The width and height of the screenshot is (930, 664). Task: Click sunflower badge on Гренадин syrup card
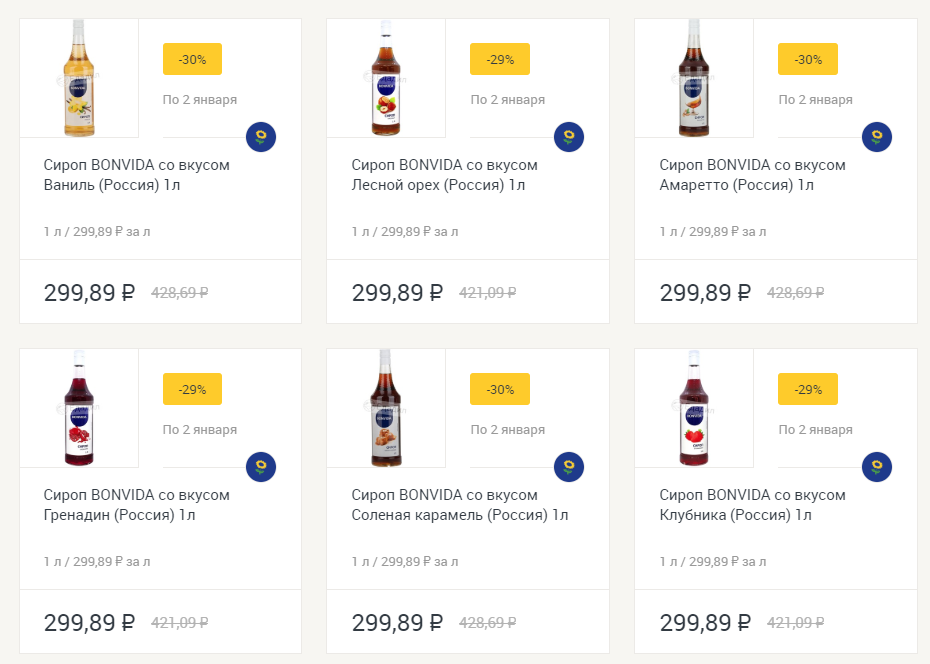click(261, 467)
